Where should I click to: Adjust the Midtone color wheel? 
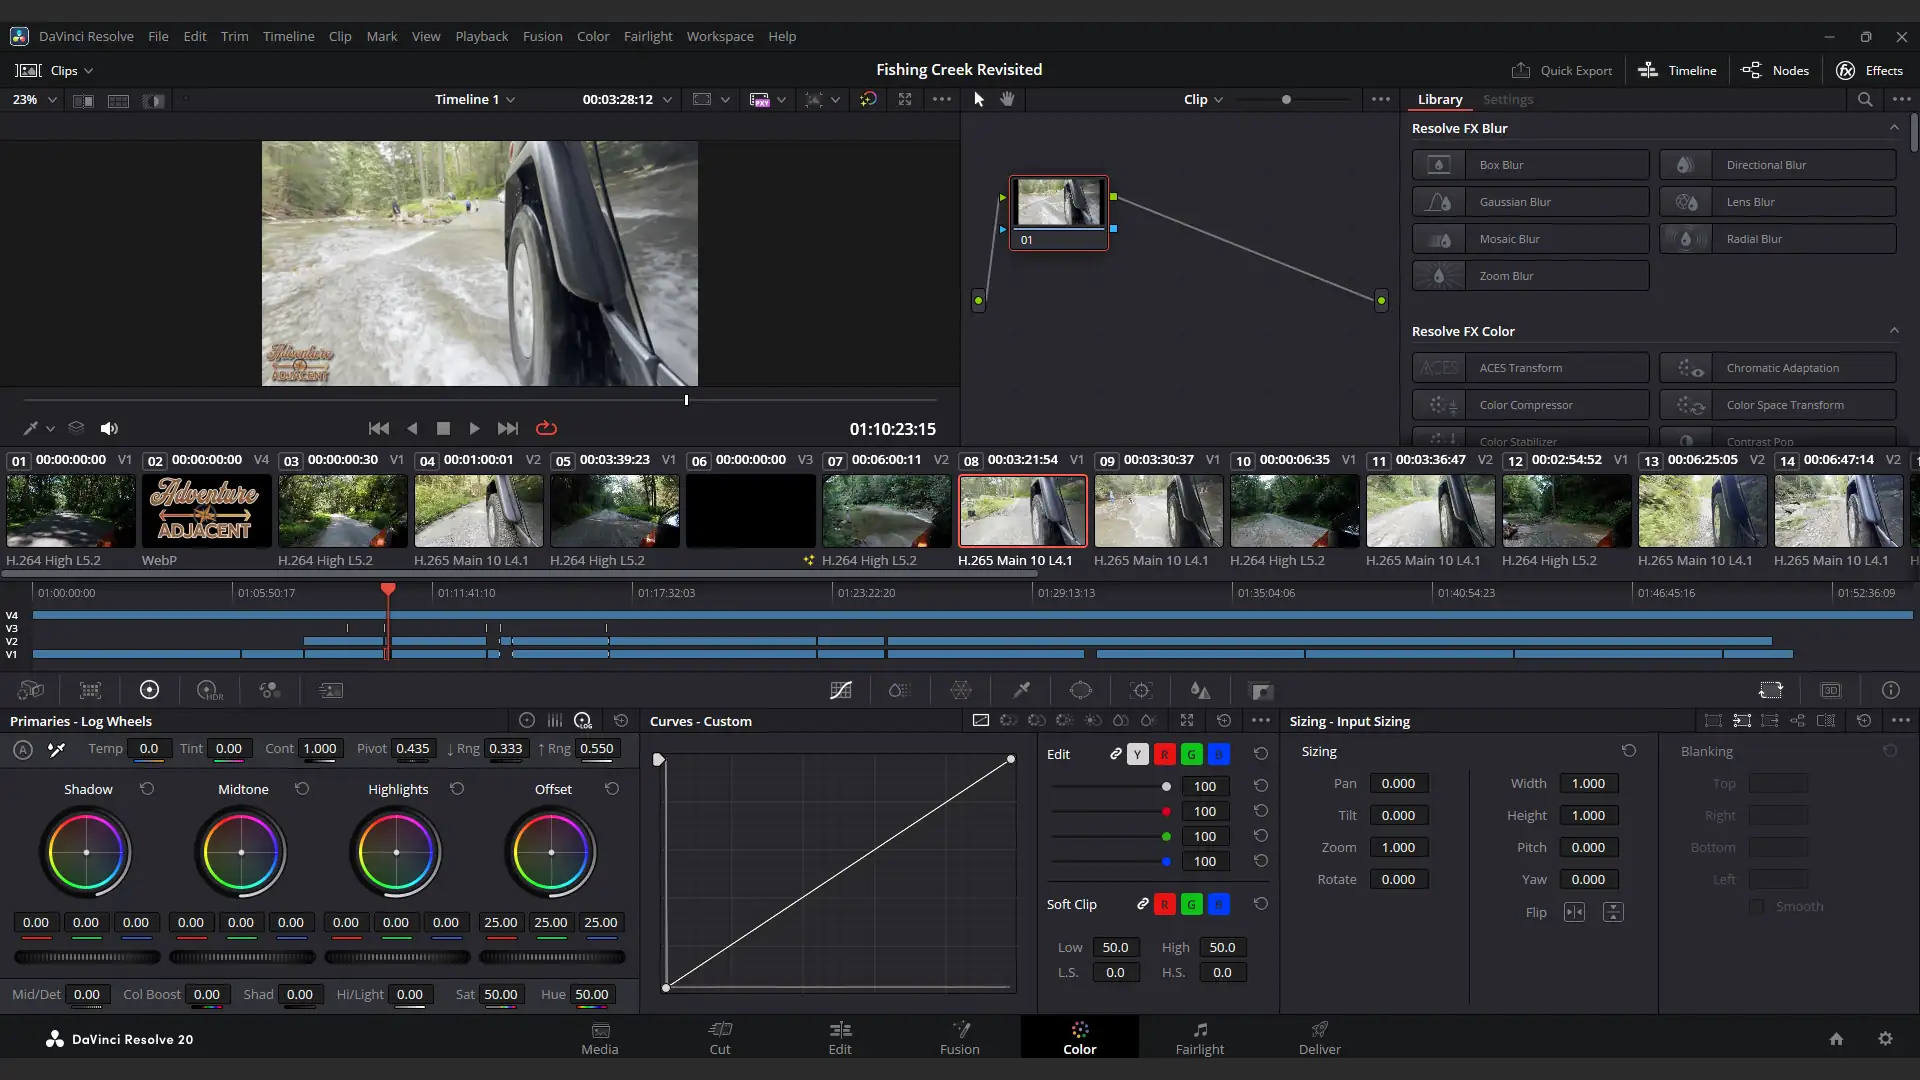coord(240,852)
